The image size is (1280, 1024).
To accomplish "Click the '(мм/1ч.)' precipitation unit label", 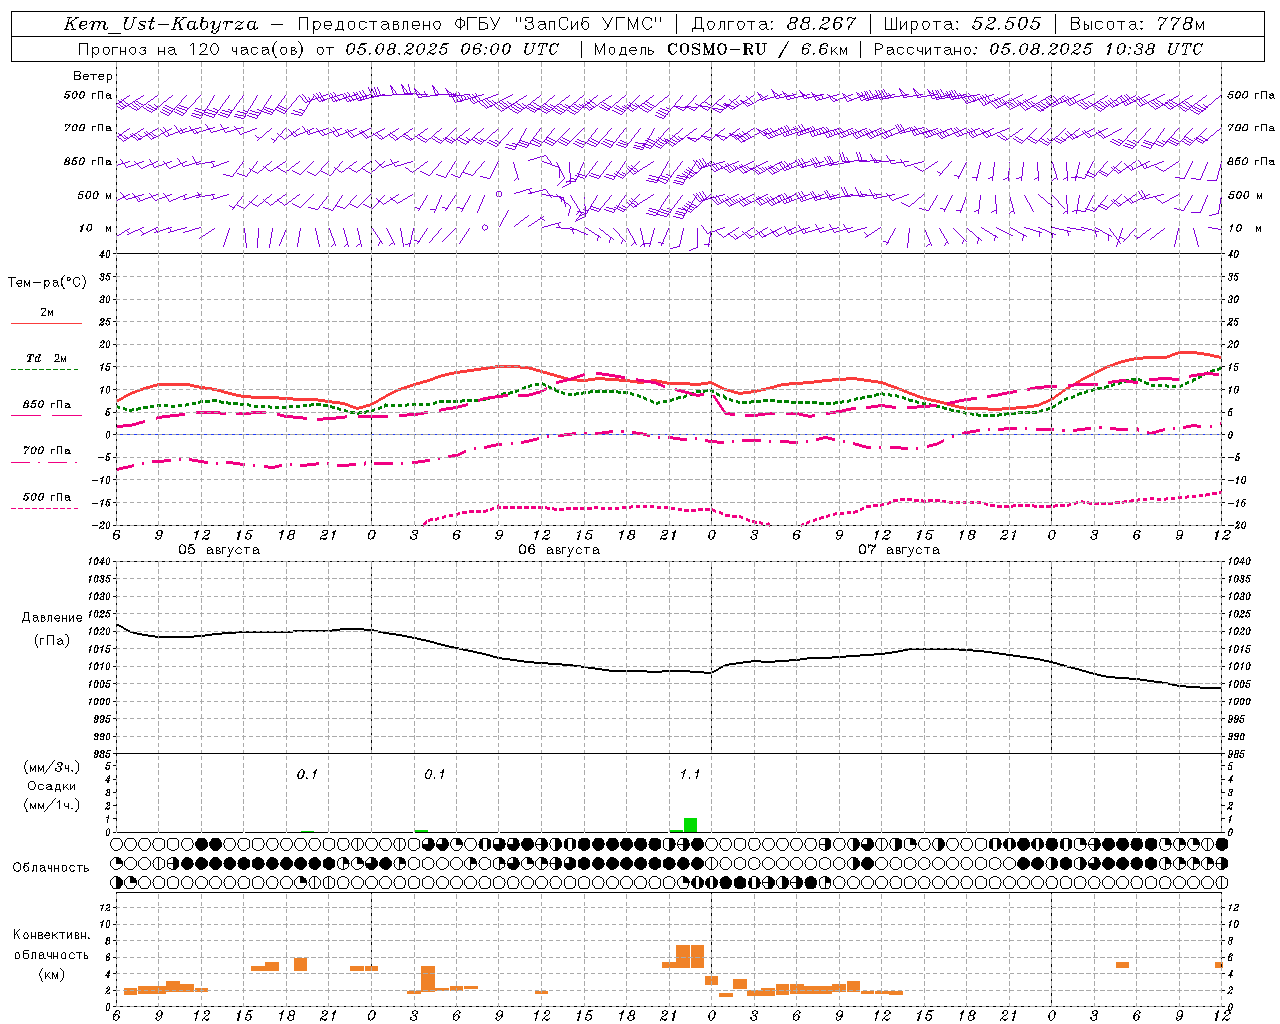I will pyautogui.click(x=52, y=805).
